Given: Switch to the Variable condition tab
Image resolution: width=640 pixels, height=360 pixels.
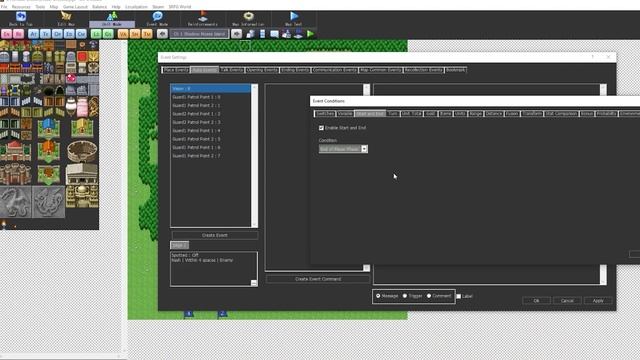Looking at the screenshot, I should coord(345,113).
